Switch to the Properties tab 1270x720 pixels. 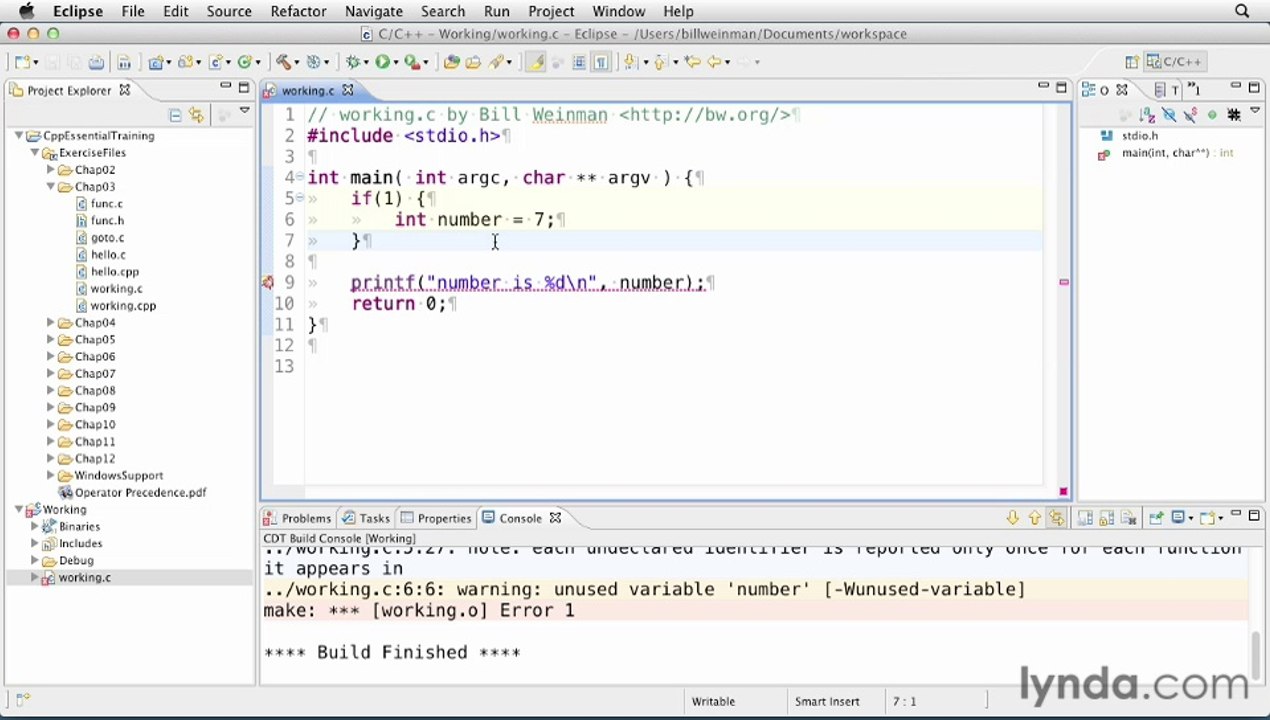click(436, 518)
